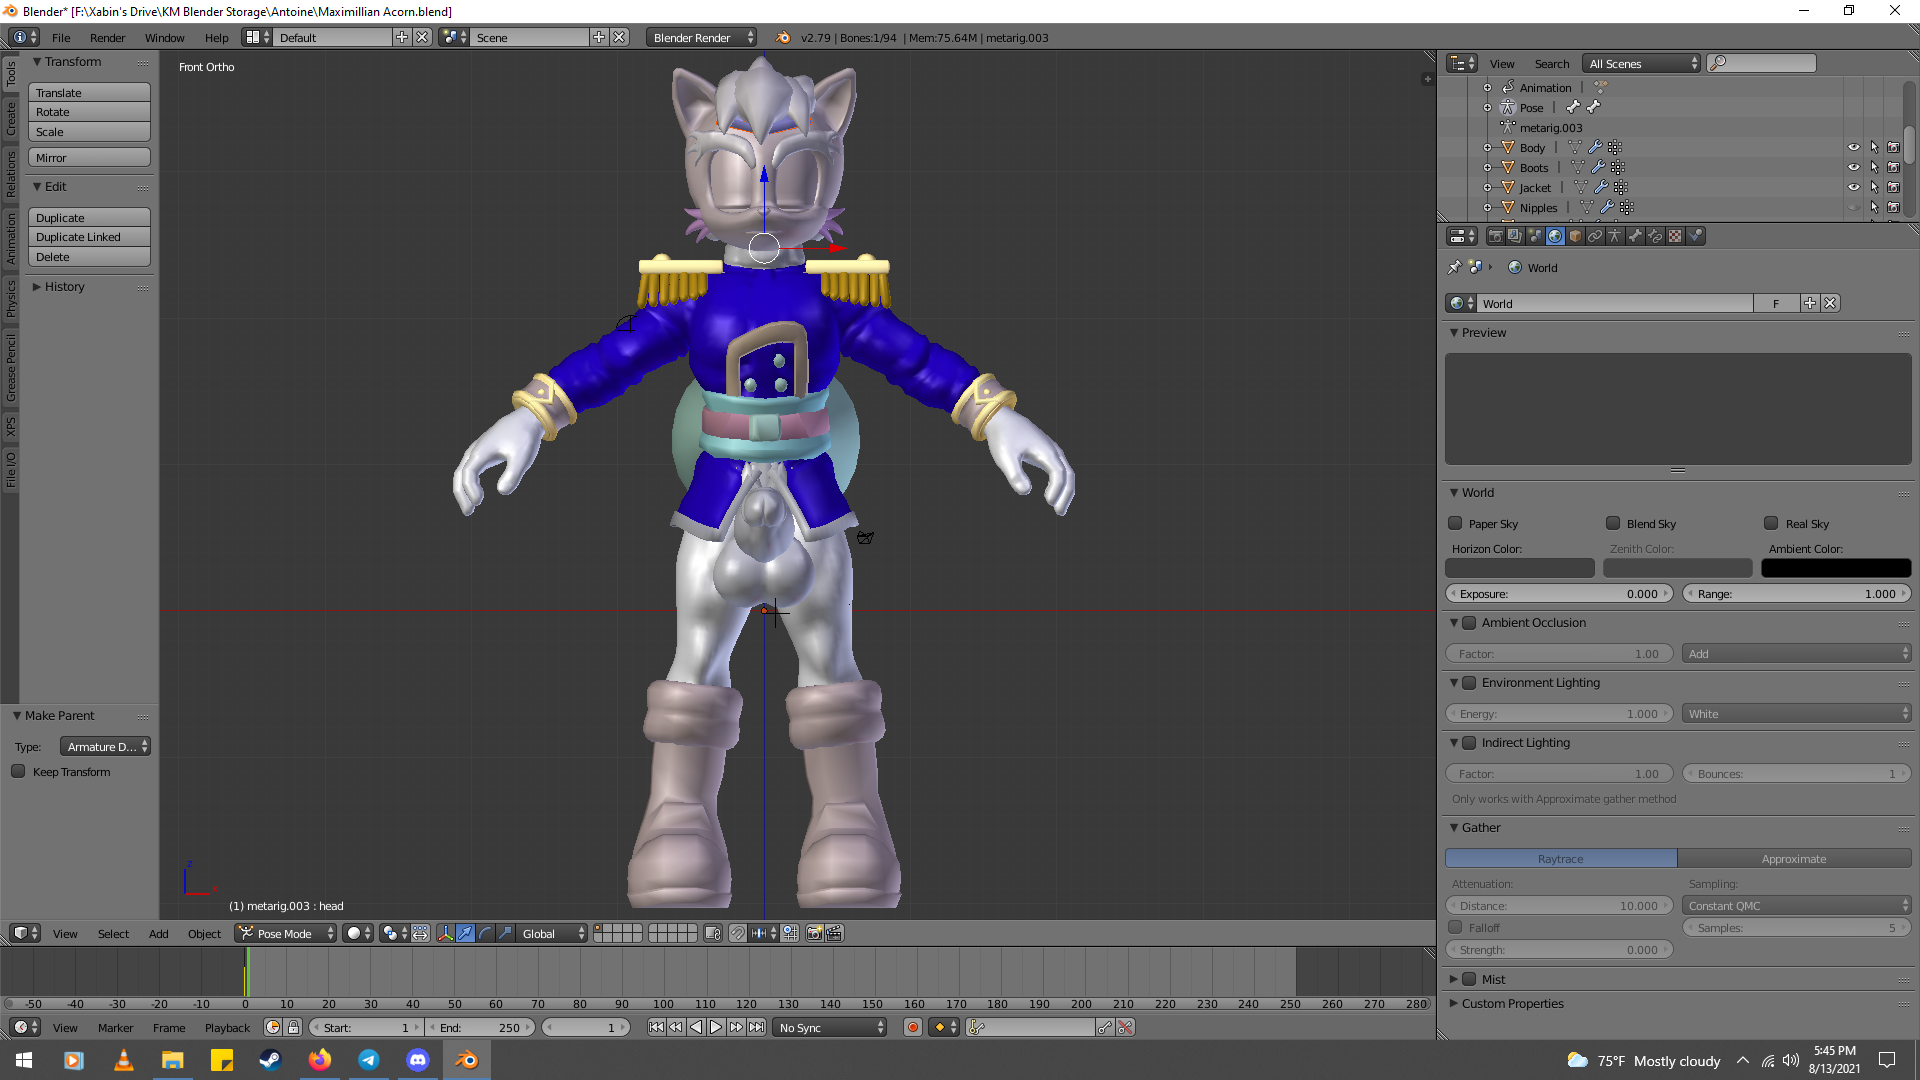
Task: Open the Render menu
Action: coord(107,37)
